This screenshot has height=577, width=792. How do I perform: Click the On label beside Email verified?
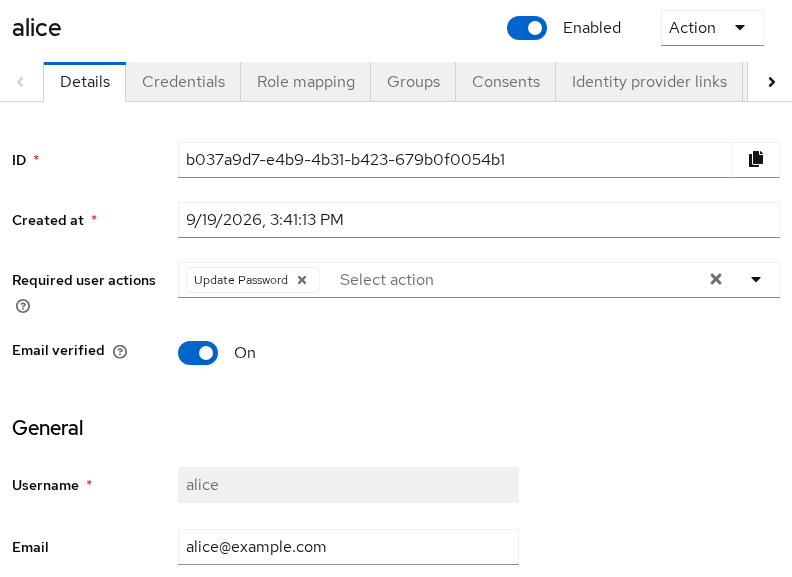coord(244,353)
